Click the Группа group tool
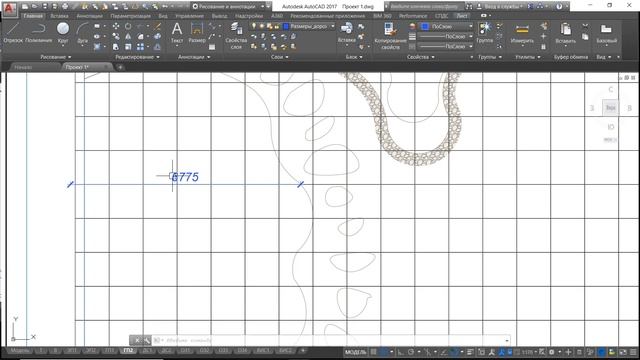This screenshot has height=360, width=640. tap(484, 32)
